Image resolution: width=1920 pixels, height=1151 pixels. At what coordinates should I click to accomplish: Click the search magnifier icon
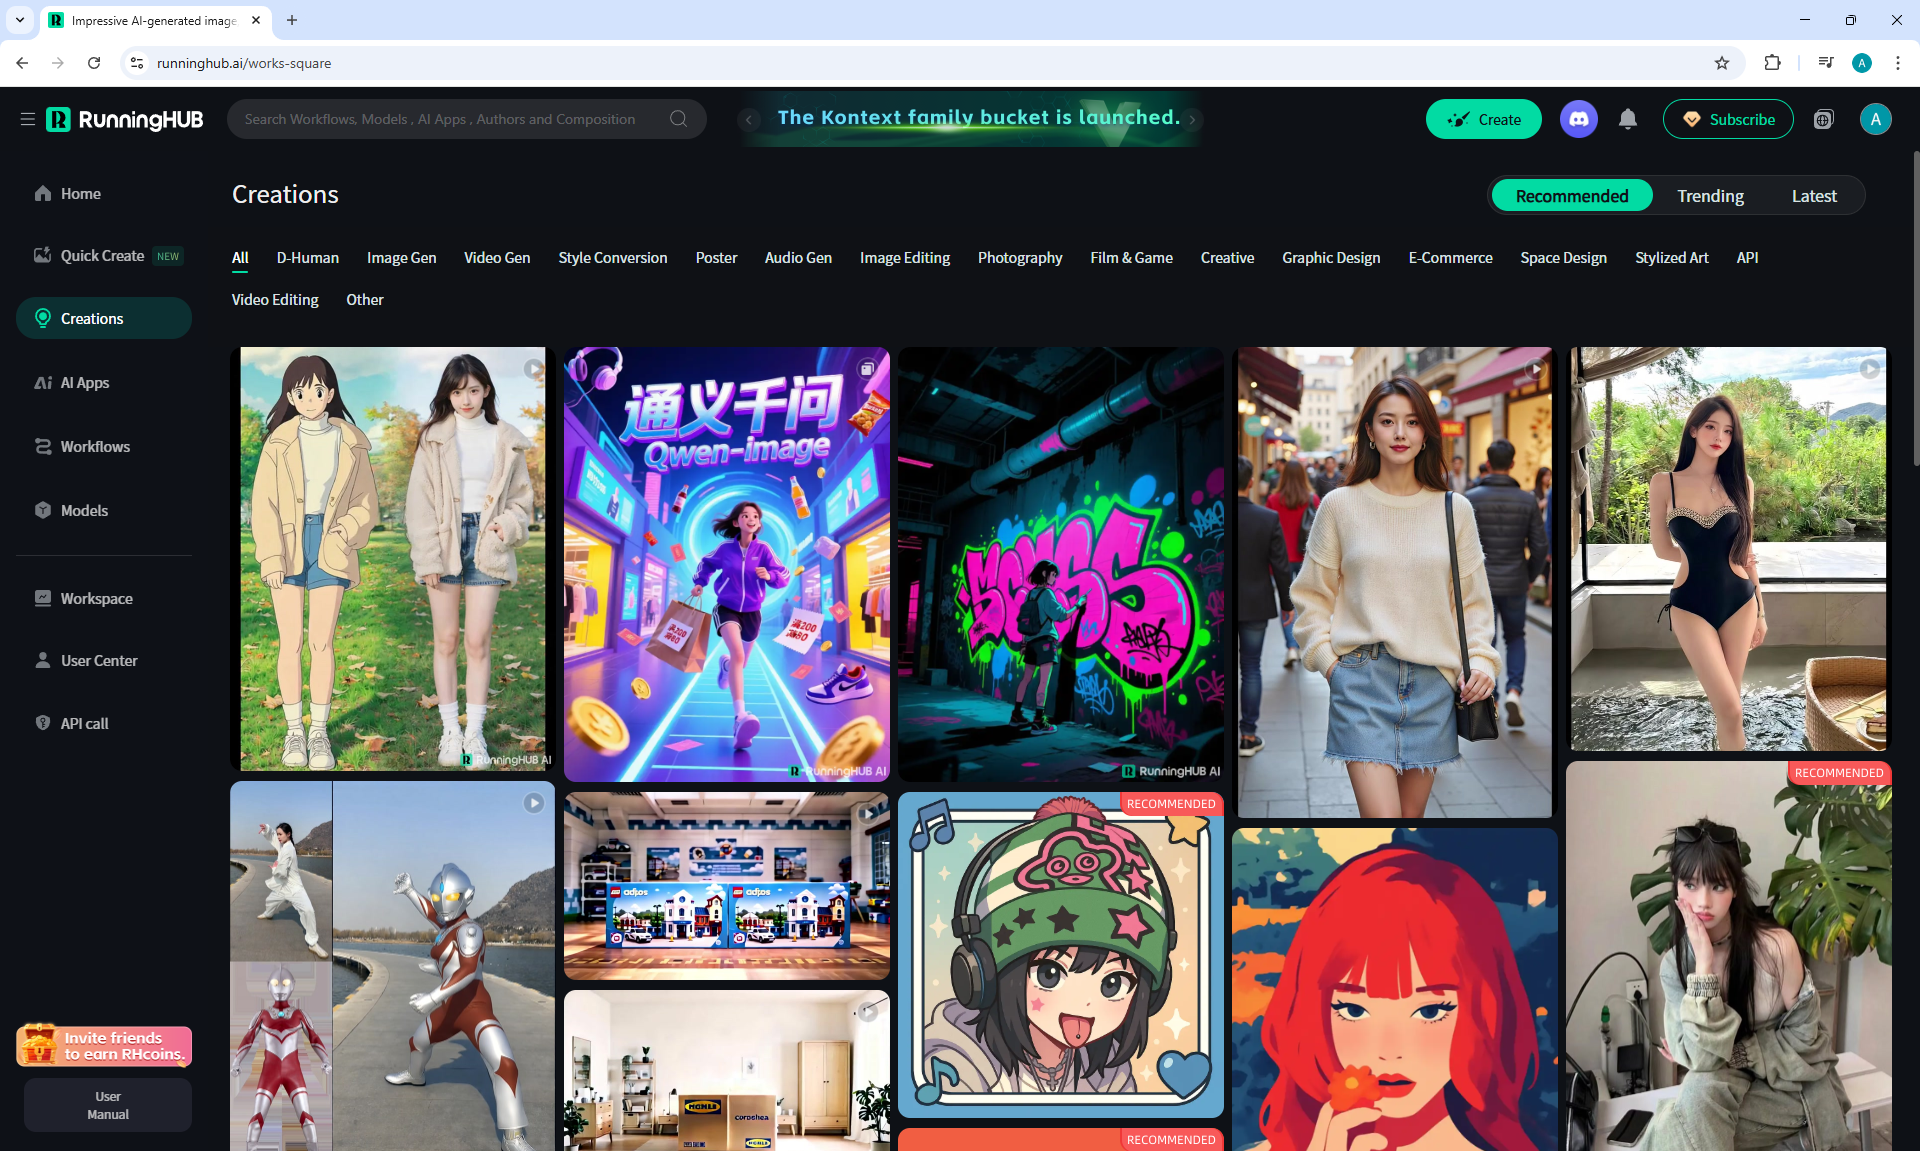679,119
